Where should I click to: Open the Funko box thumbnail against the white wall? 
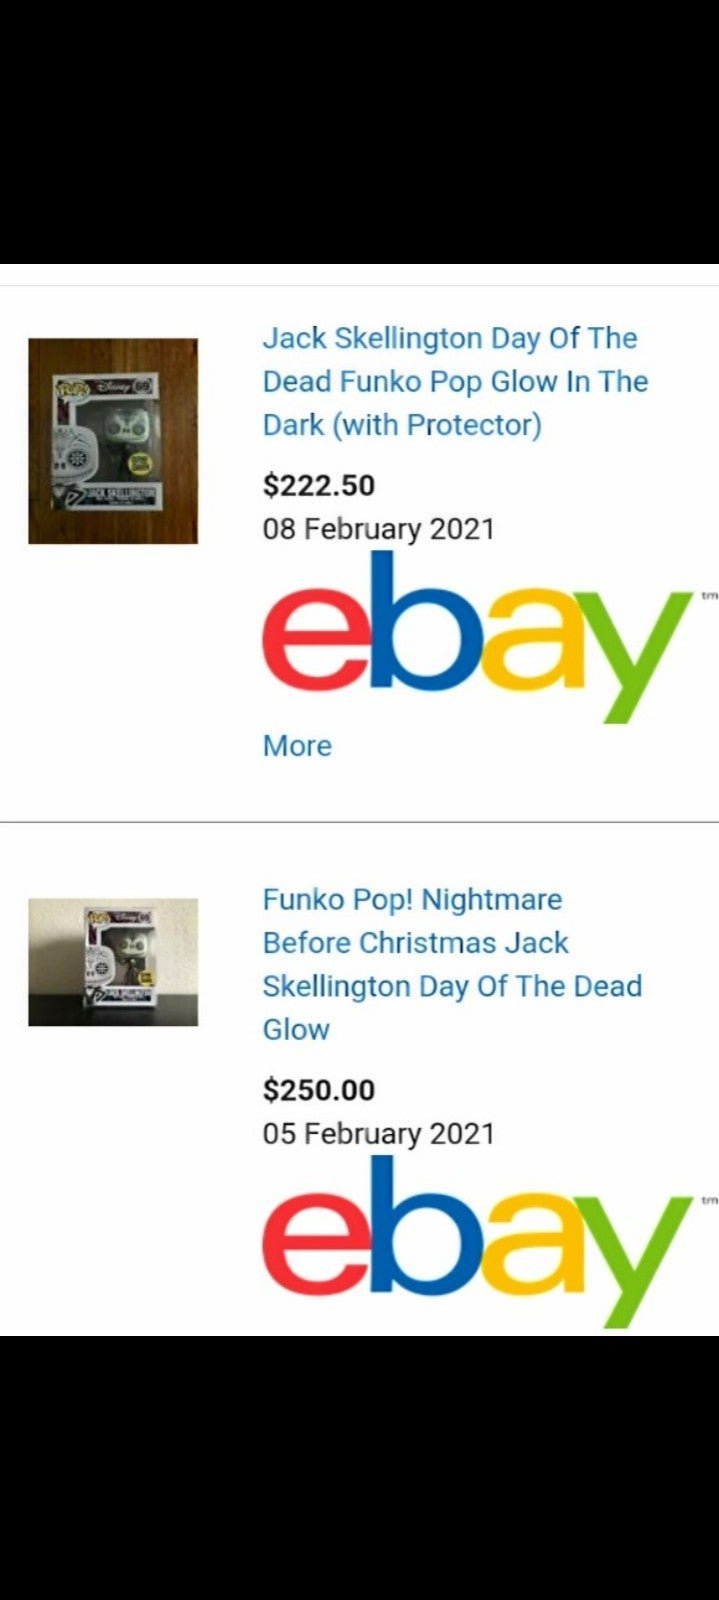pos(113,962)
